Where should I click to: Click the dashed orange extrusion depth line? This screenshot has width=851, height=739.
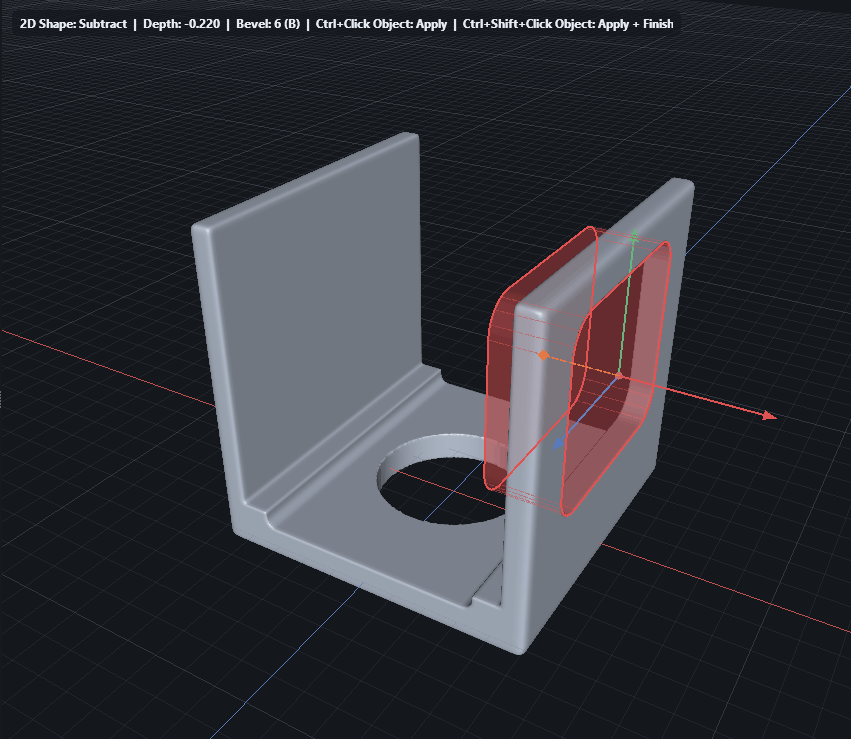tap(582, 364)
